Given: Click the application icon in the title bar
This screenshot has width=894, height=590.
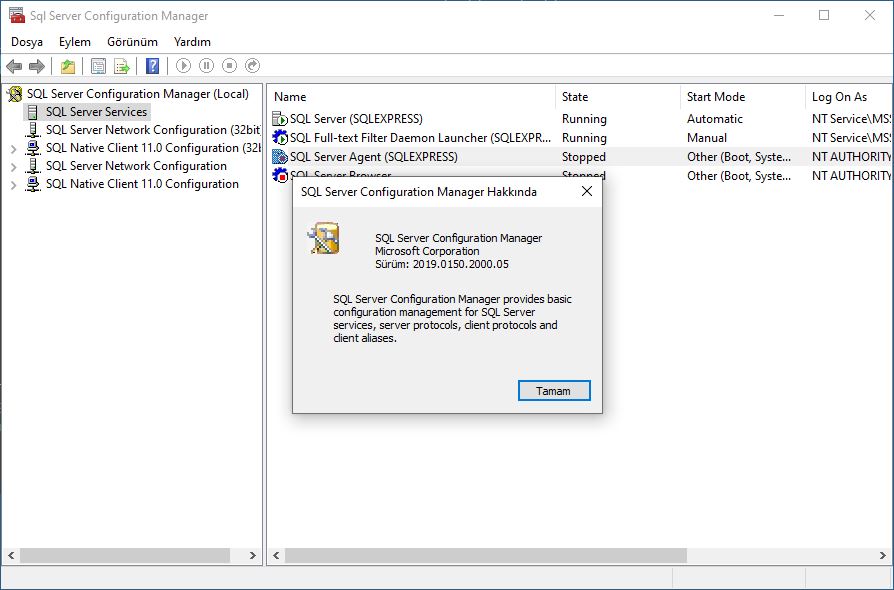Looking at the screenshot, I should pos(17,15).
